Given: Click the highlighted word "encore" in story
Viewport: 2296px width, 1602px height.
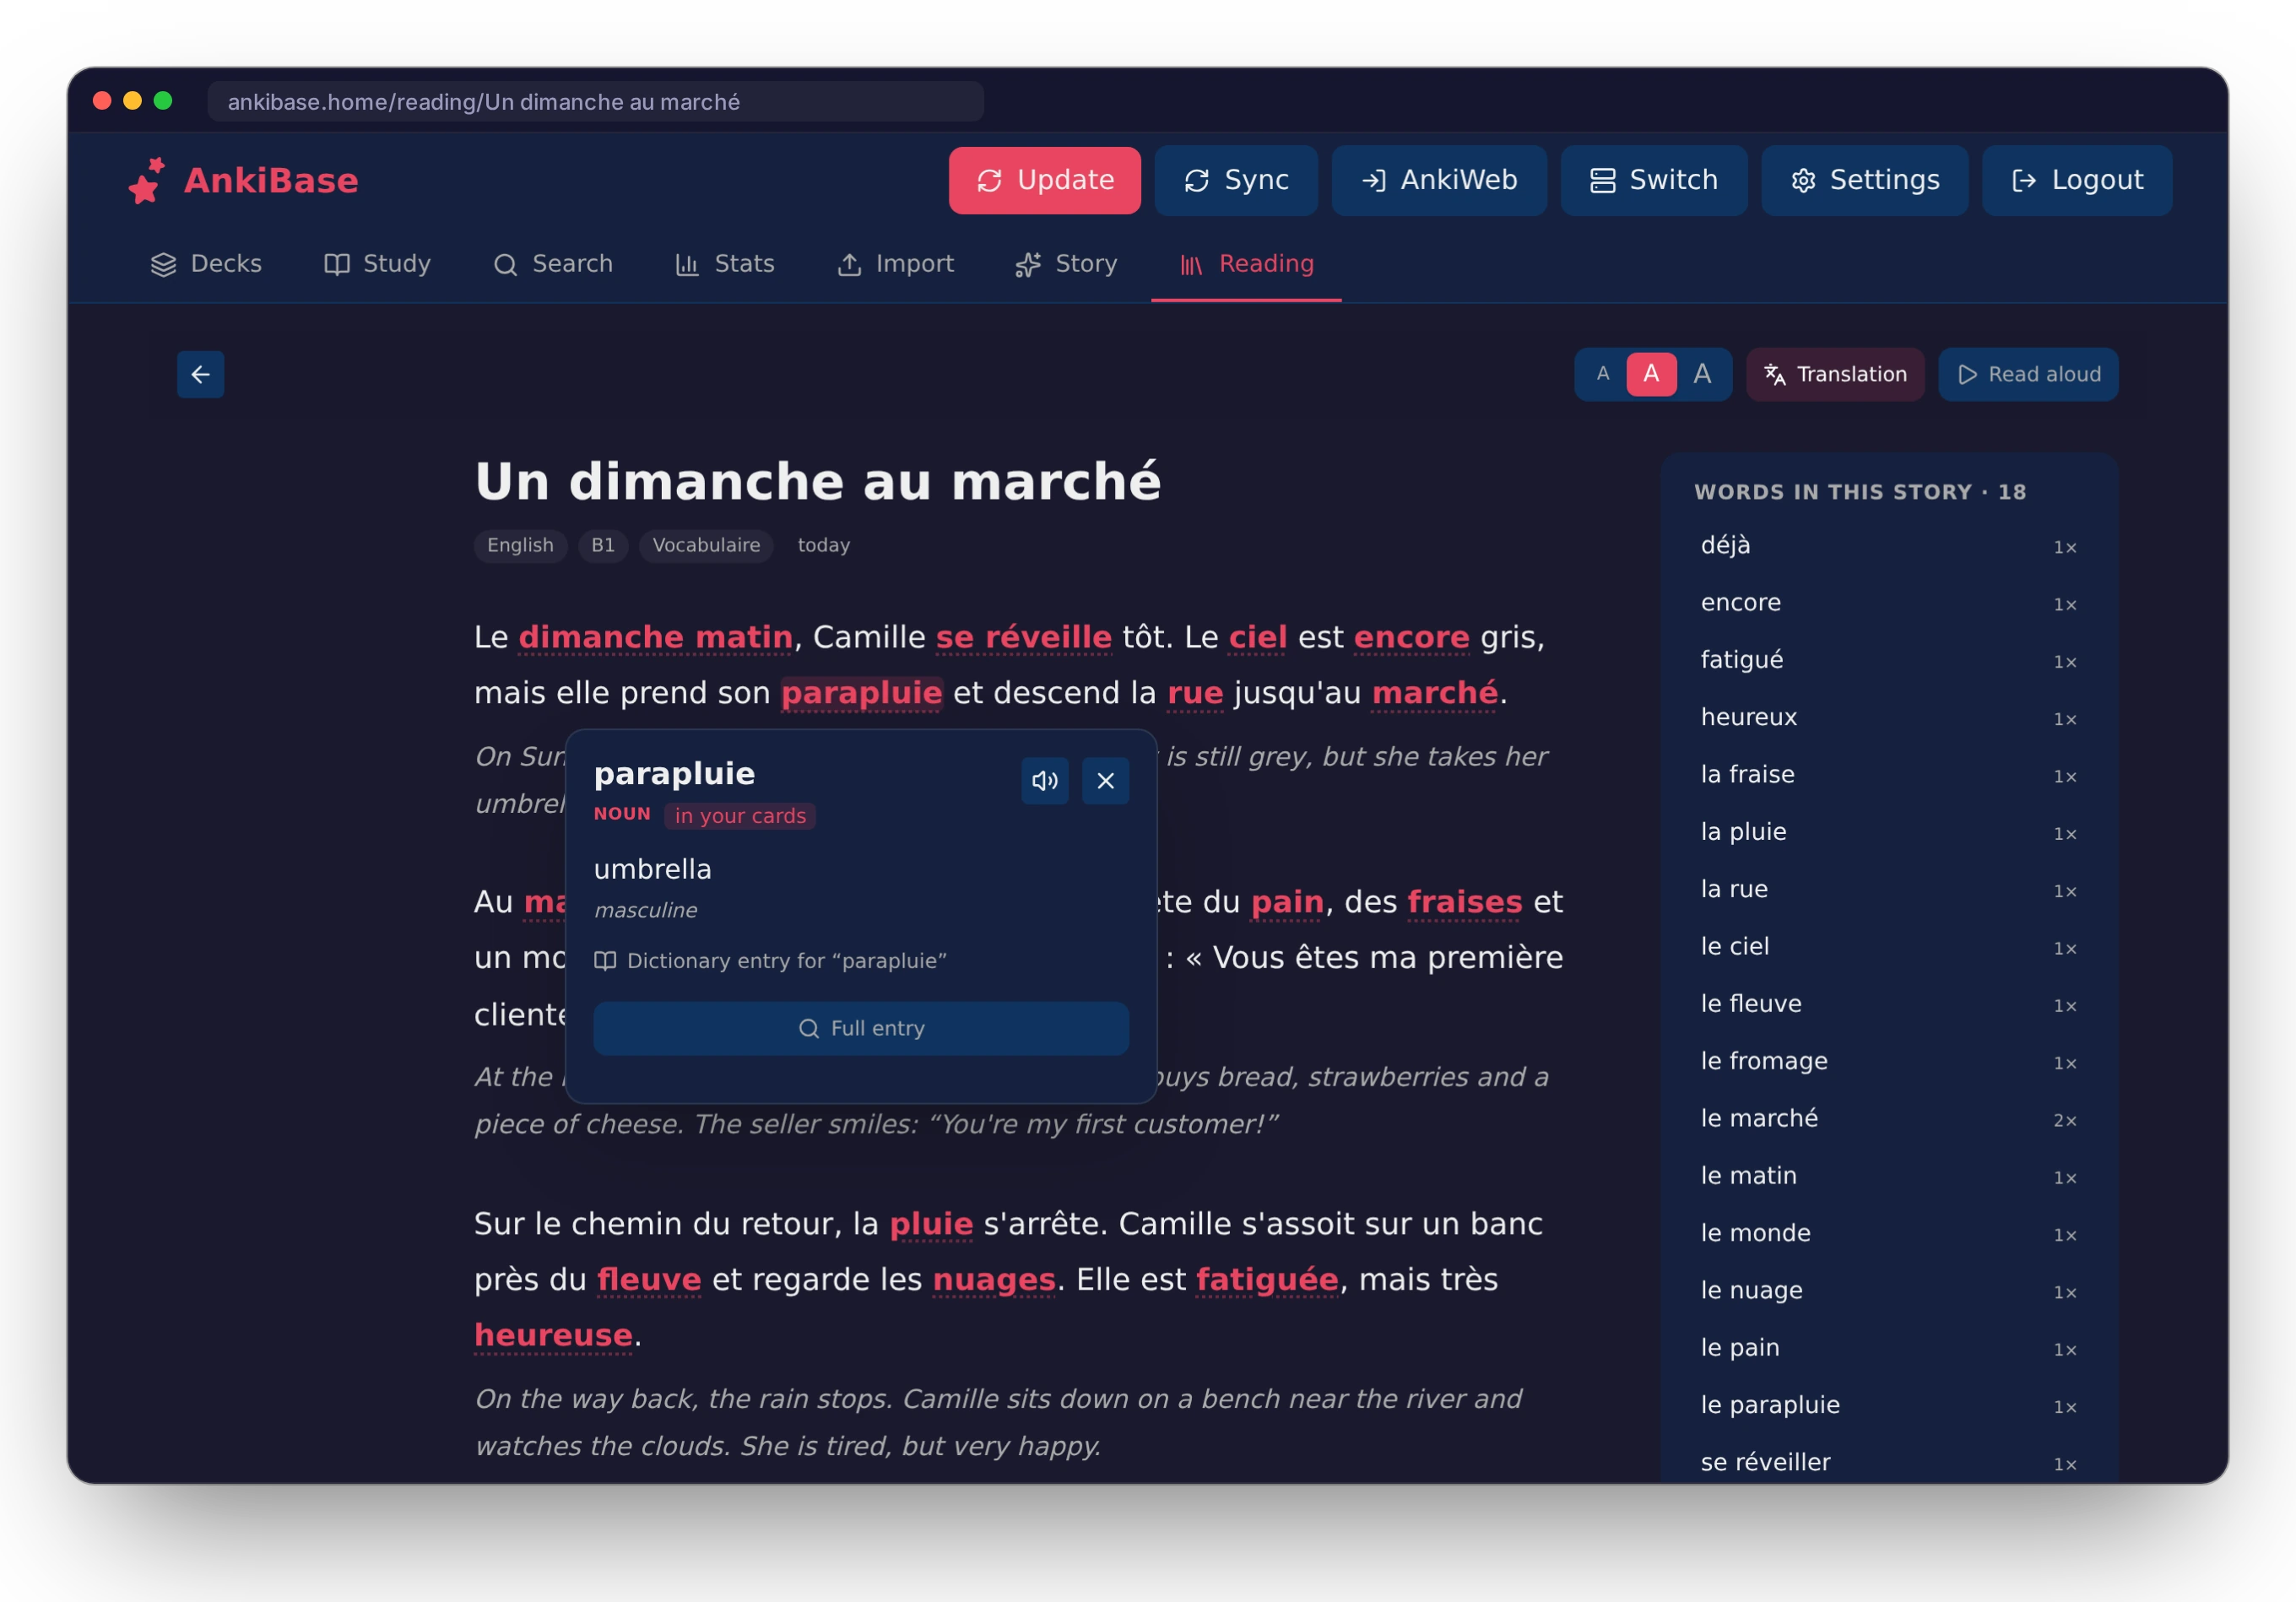Looking at the screenshot, I should [x=1411, y=637].
